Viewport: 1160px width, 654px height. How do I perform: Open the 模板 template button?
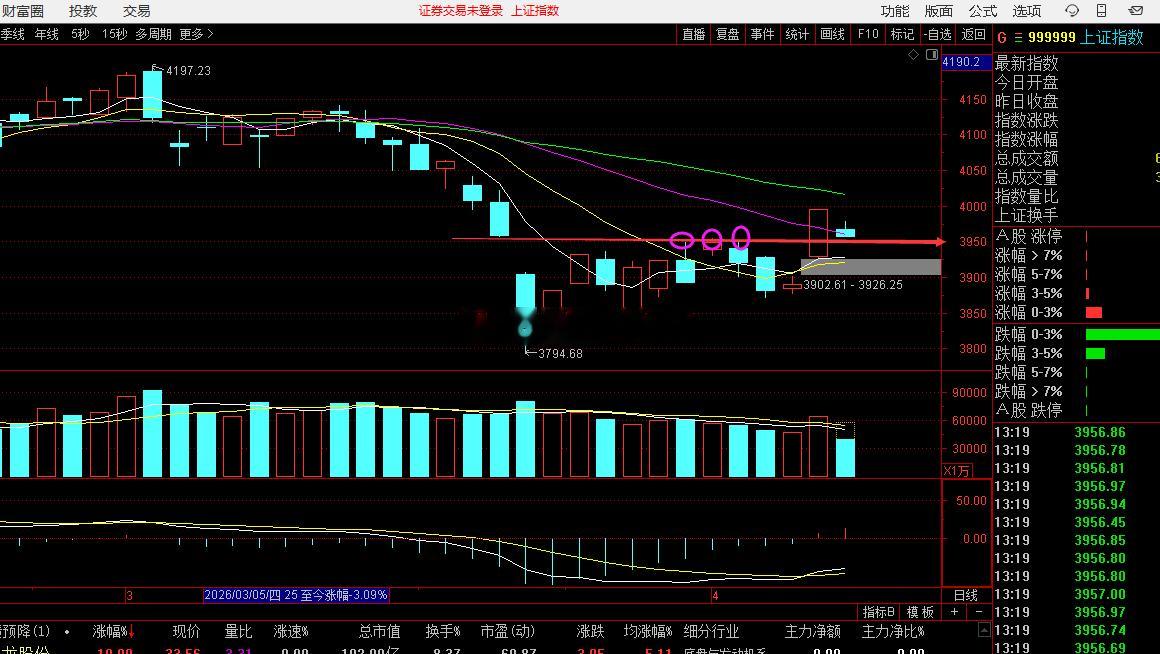click(x=920, y=612)
